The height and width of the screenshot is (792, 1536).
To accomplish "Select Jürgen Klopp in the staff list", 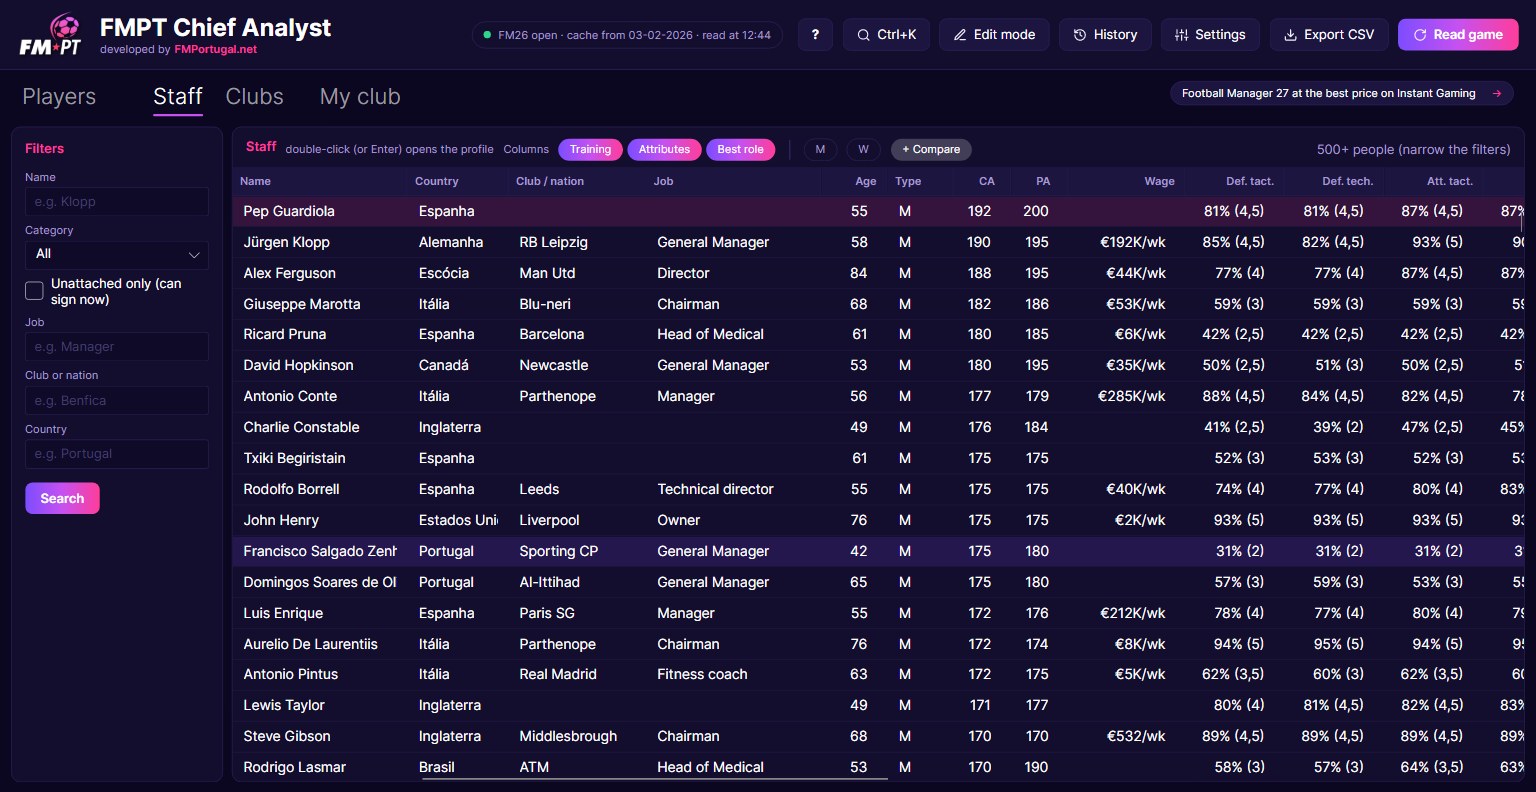I will 286,242.
